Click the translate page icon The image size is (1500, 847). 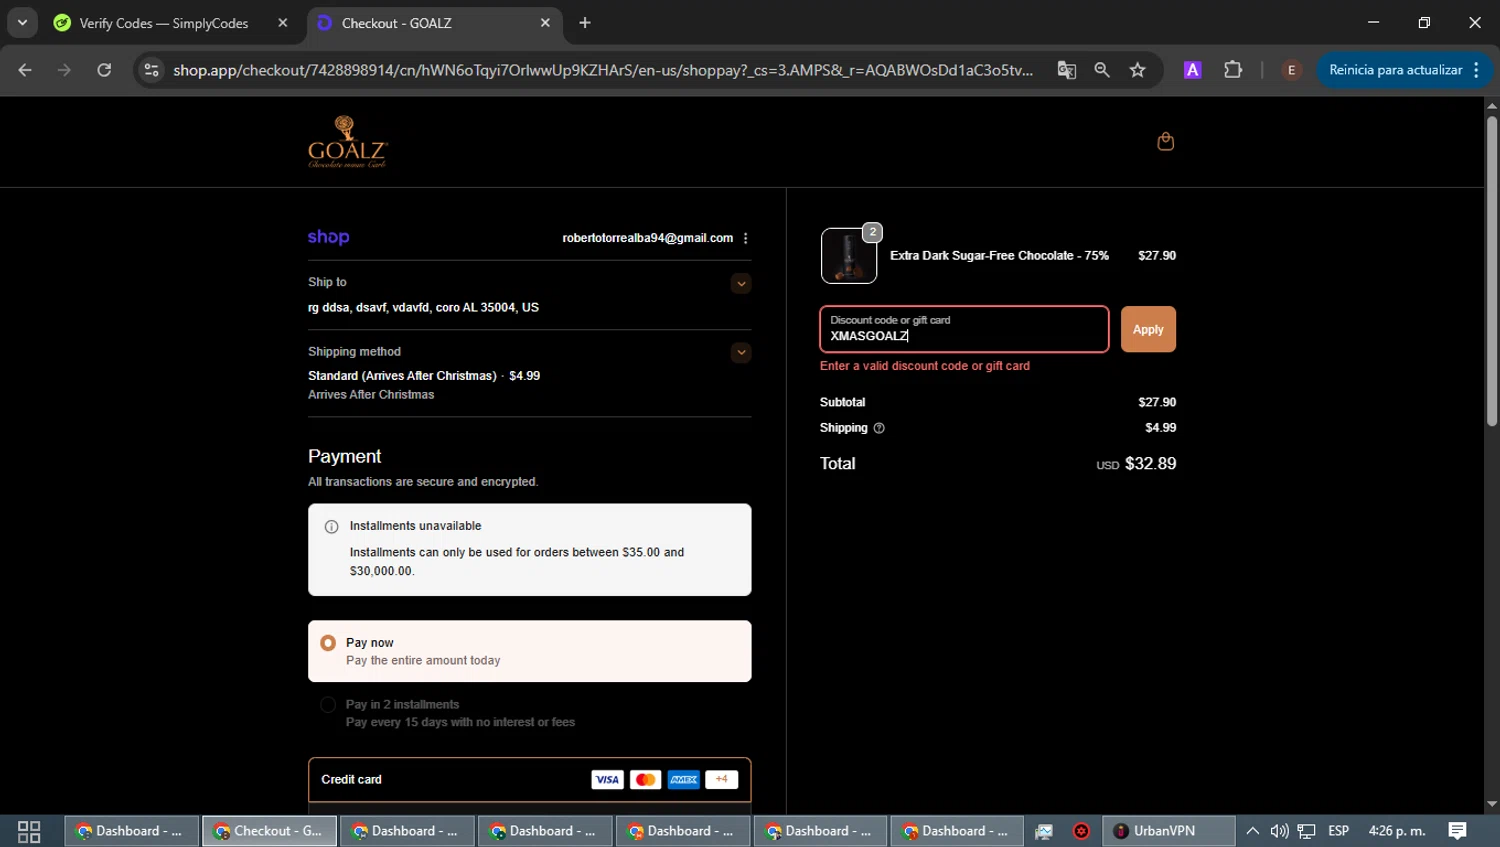coord(1066,70)
